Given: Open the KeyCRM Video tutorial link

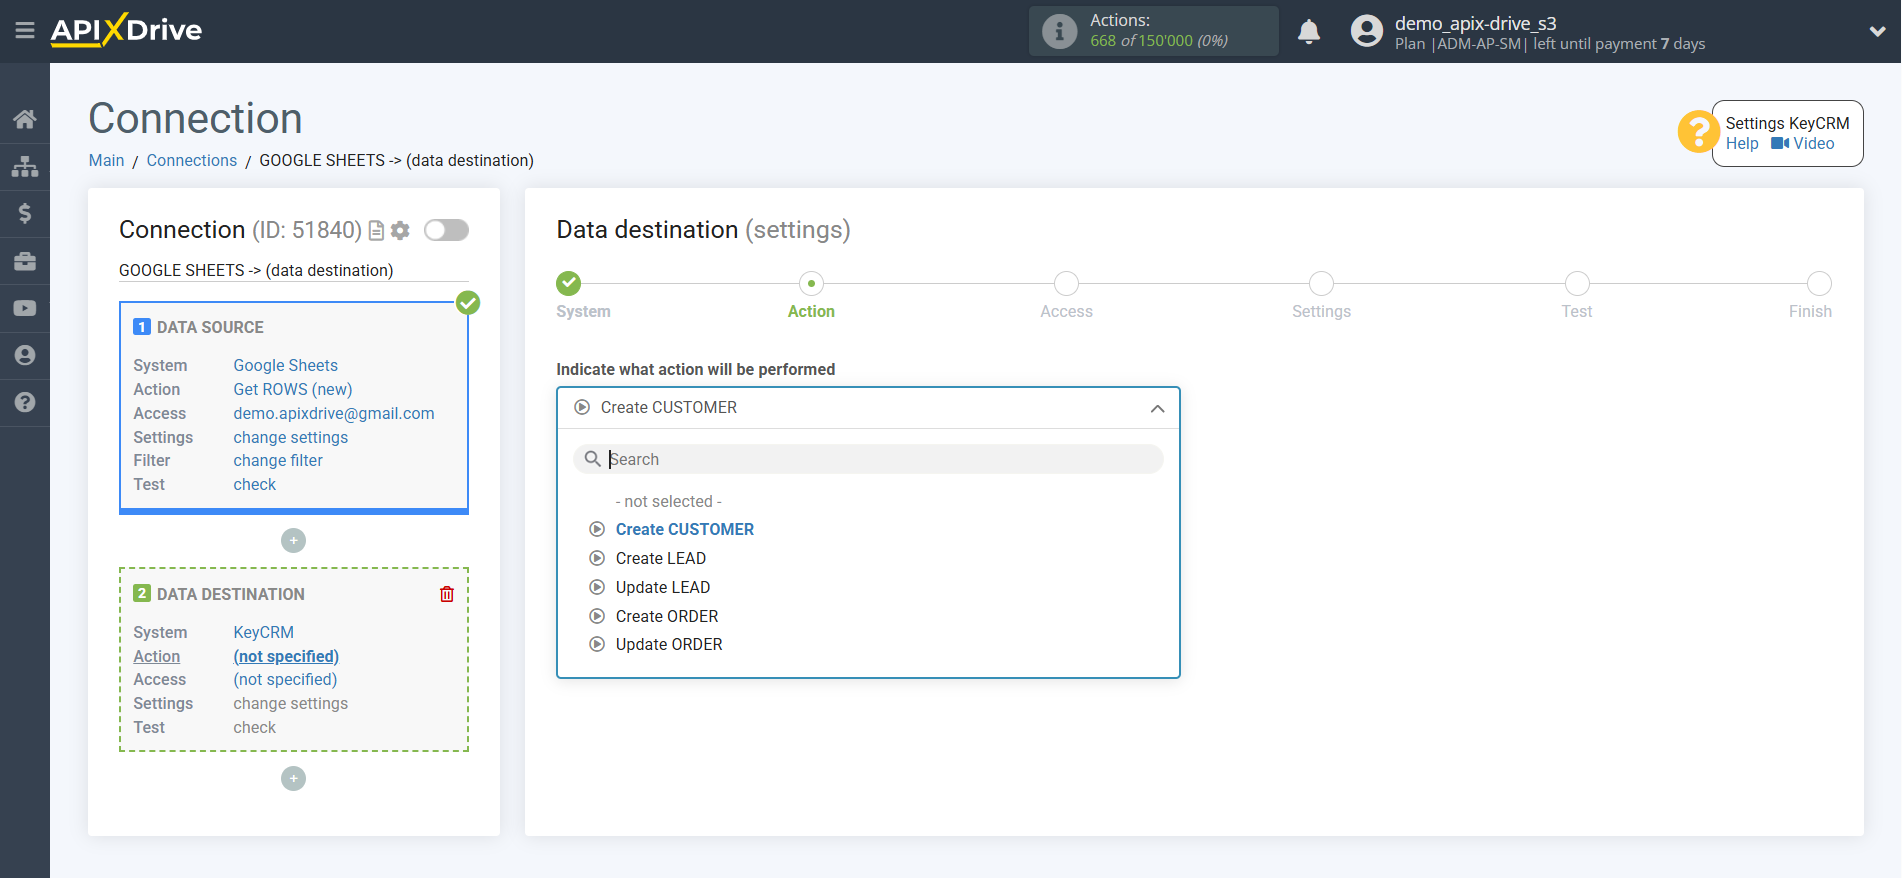Looking at the screenshot, I should pyautogui.click(x=1803, y=144).
